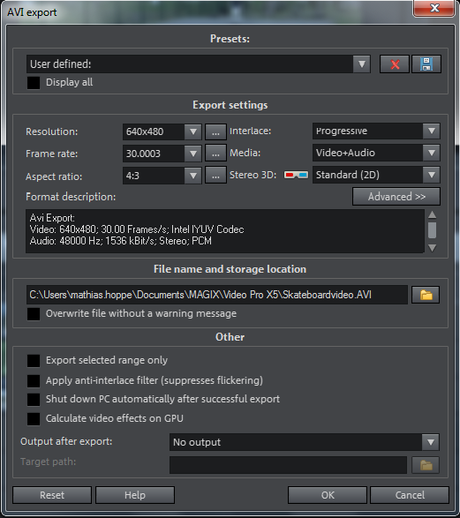This screenshot has width=460, height=518.
Task: Enable Calculate video effects on GPU
Action: [33, 419]
